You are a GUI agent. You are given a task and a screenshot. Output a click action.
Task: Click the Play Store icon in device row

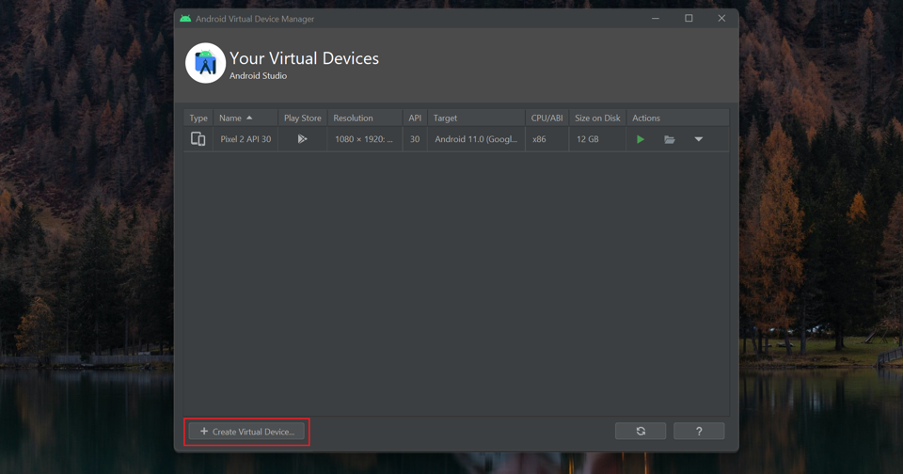click(302, 139)
